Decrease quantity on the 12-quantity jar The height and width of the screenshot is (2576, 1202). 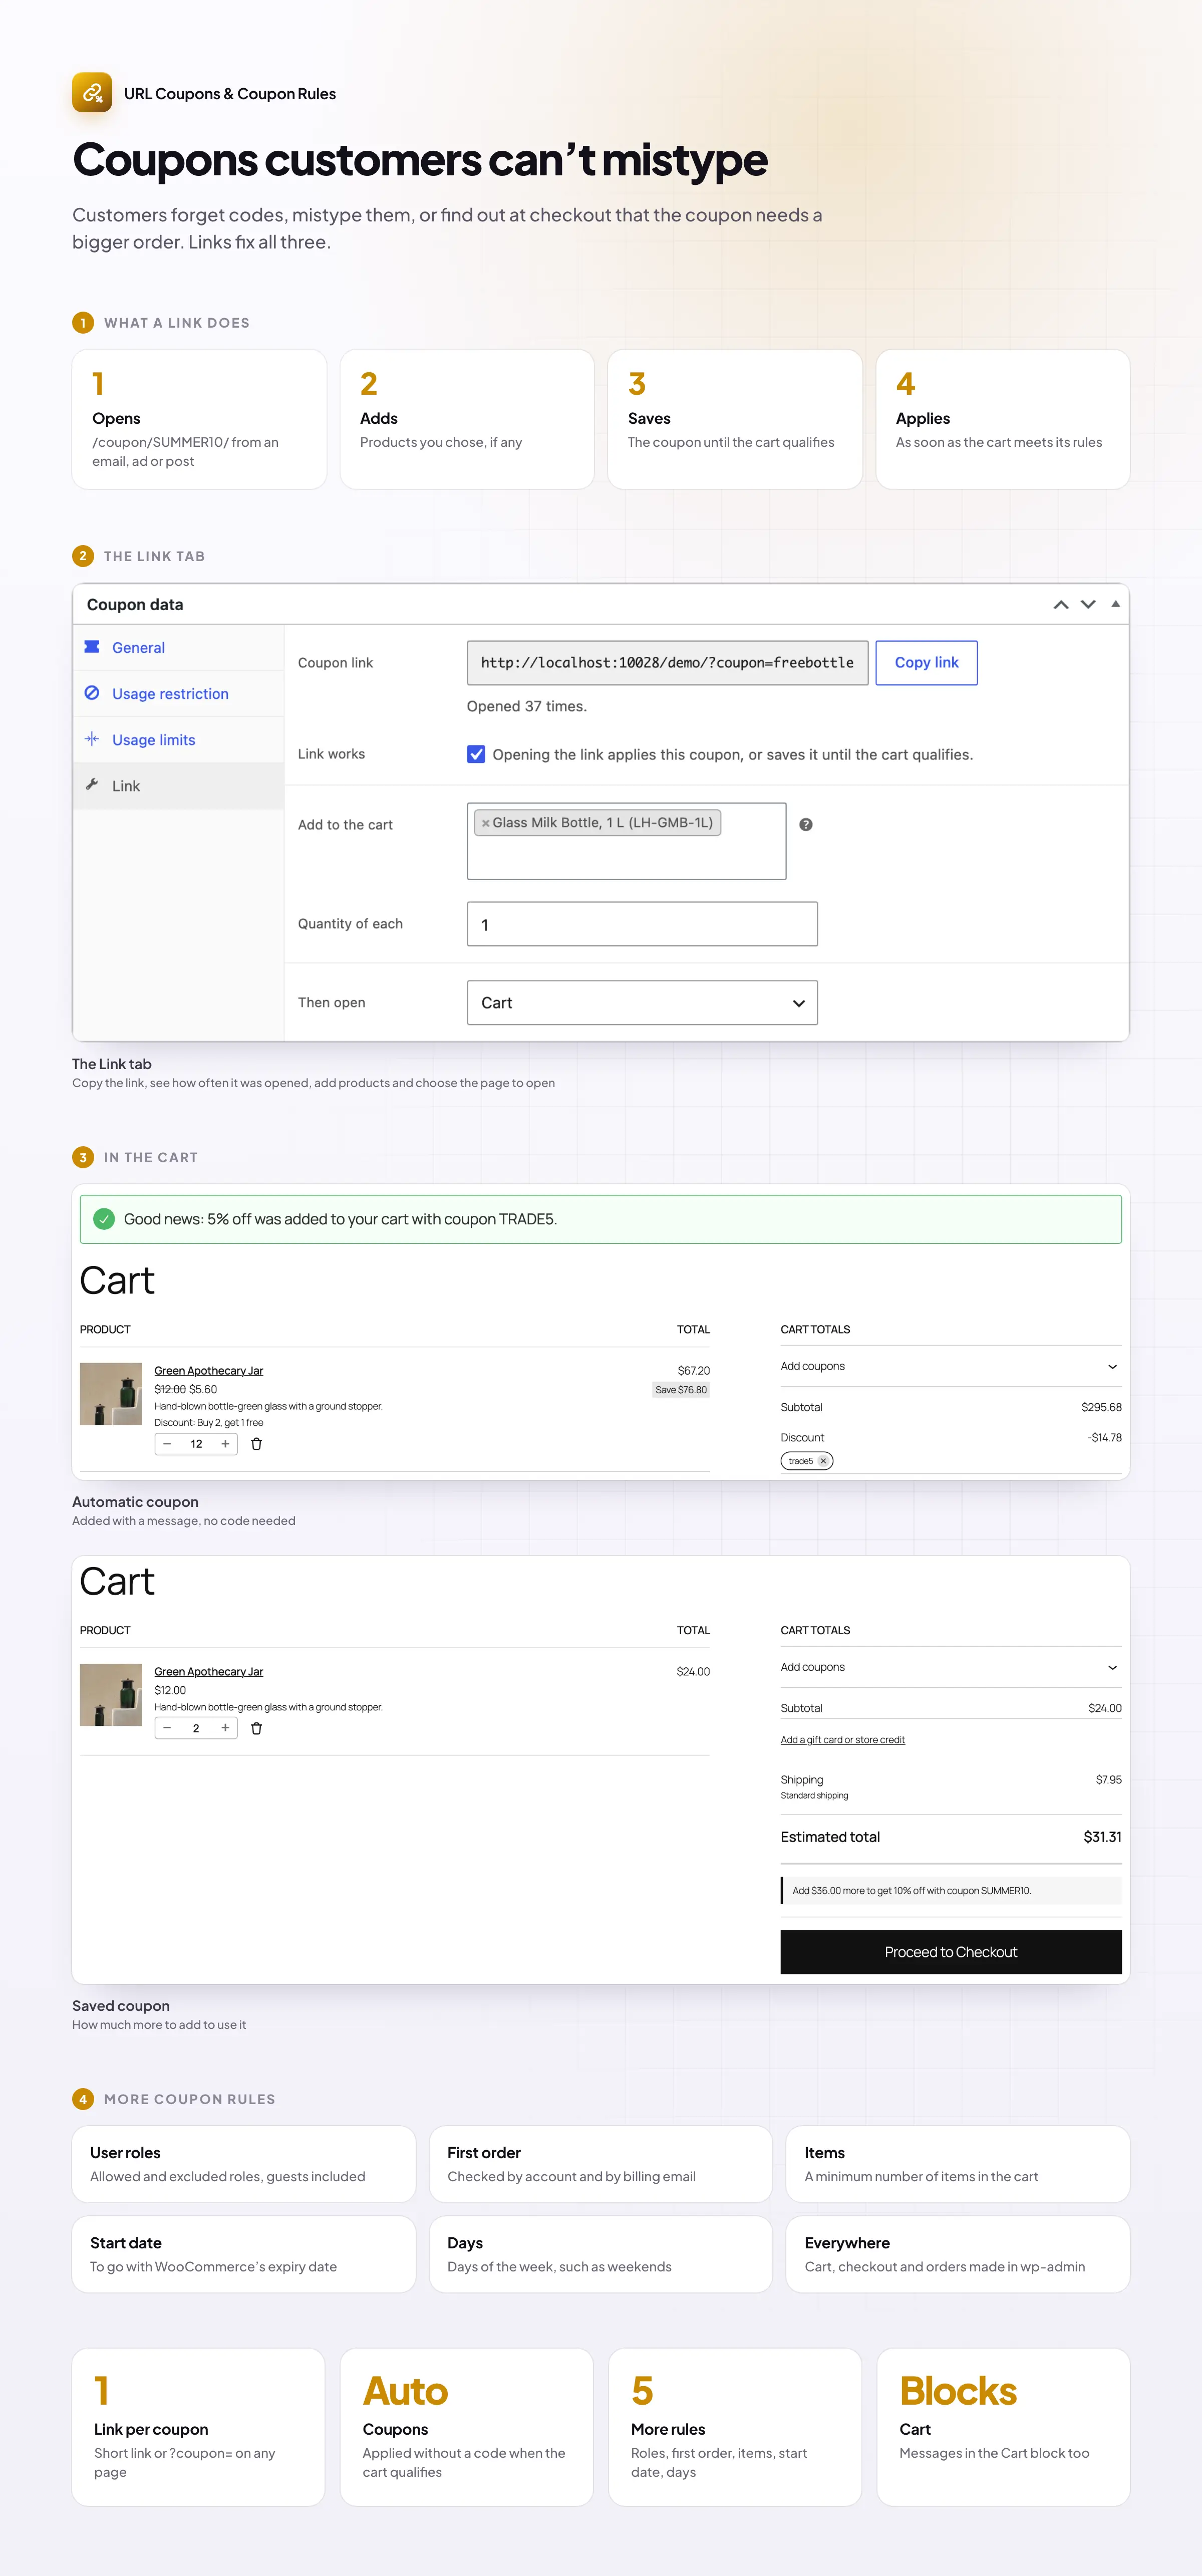167,1444
